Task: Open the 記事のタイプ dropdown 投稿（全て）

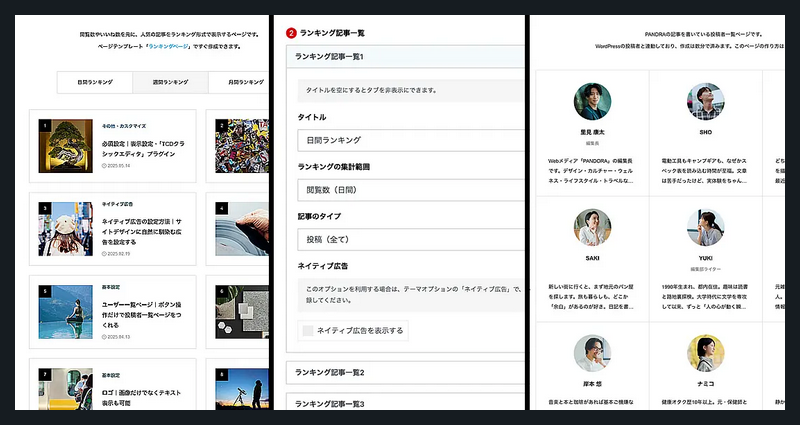Action: 411,239
